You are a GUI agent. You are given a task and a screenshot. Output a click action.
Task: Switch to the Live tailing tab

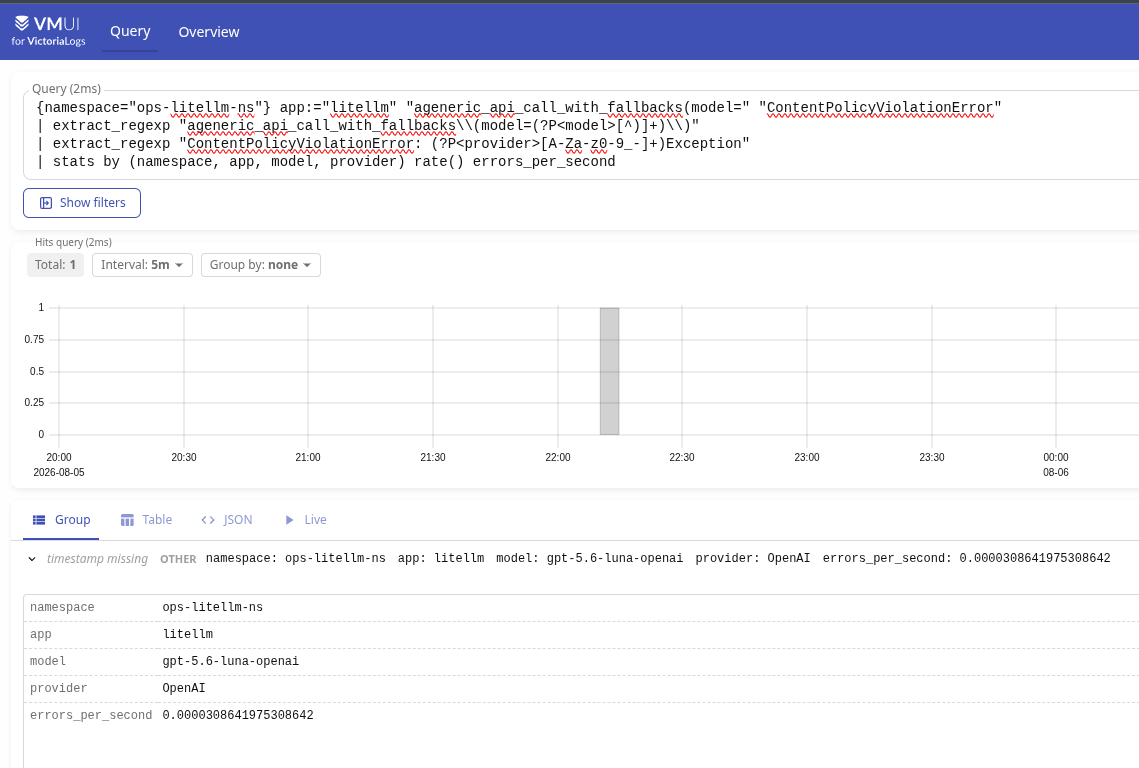pyautogui.click(x=305, y=520)
